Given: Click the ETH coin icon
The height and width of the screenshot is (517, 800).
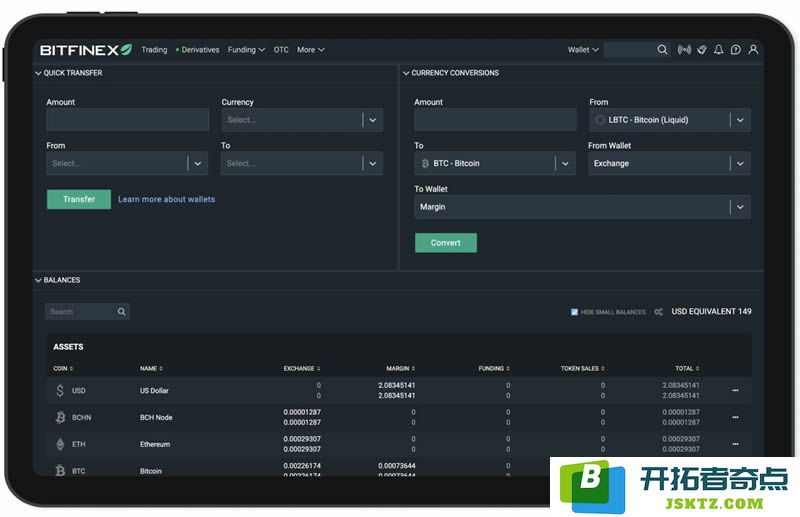Looking at the screenshot, I should click(x=60, y=444).
